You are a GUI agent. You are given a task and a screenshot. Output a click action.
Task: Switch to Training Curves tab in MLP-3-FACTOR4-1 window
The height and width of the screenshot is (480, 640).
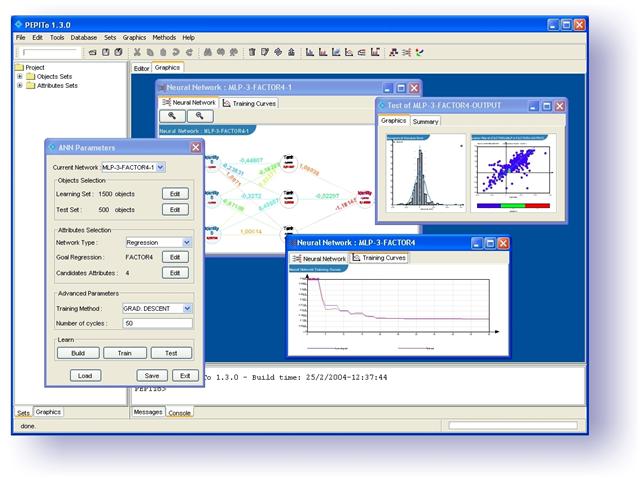(250, 103)
